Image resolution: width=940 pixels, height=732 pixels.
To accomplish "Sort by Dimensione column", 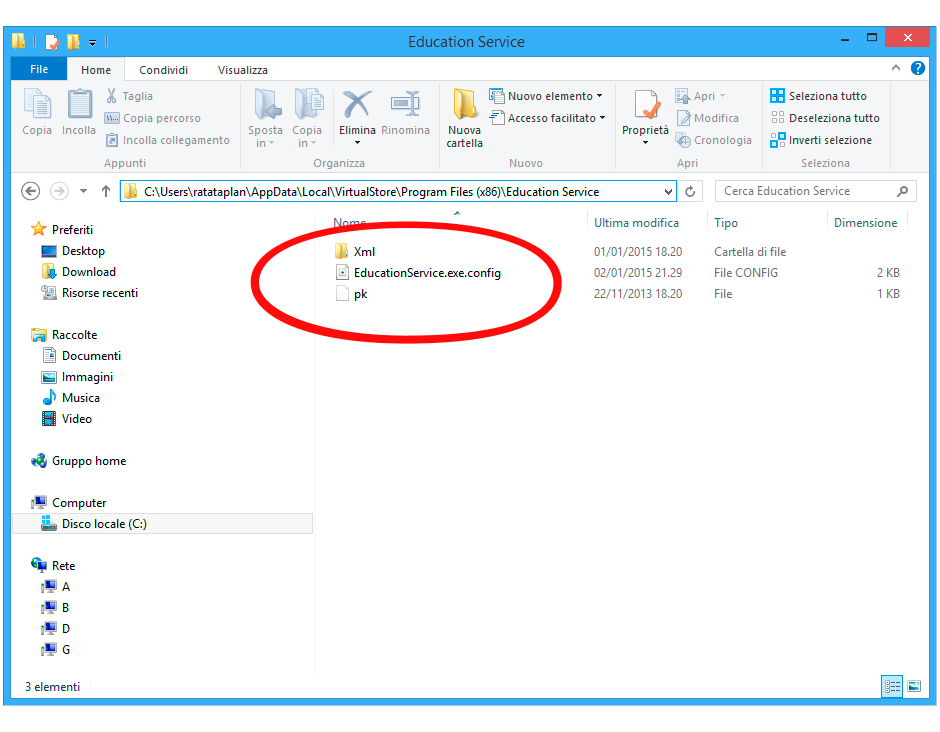I will tap(867, 223).
